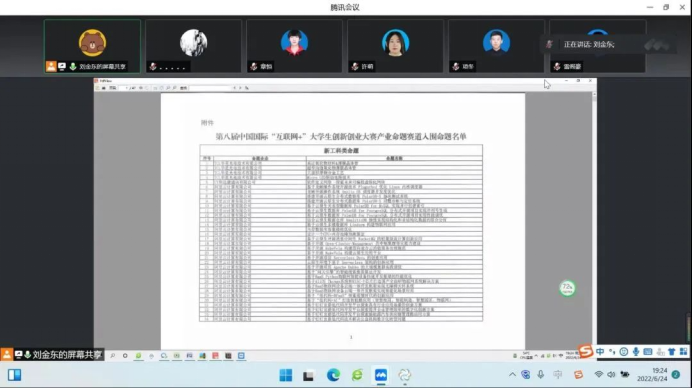Click the next page arrow in PDF toolbar
The width and height of the screenshot is (693, 389).
click(240, 88)
